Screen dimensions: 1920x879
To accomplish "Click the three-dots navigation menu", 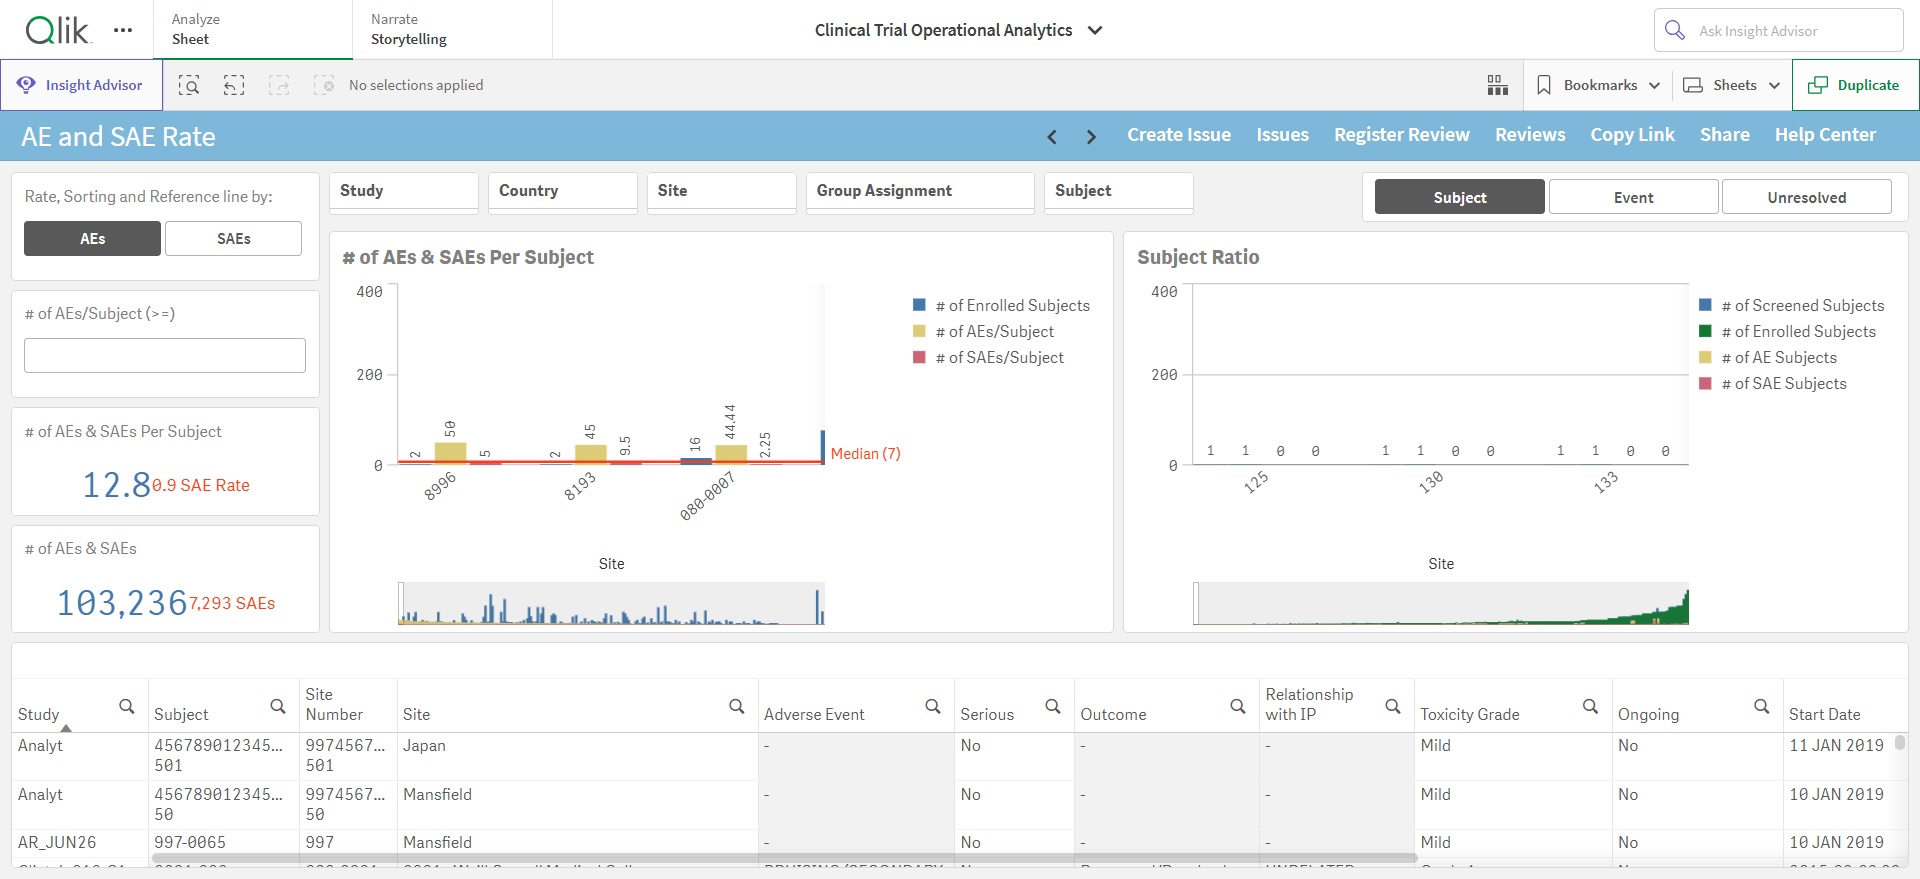I will pyautogui.click(x=123, y=30).
